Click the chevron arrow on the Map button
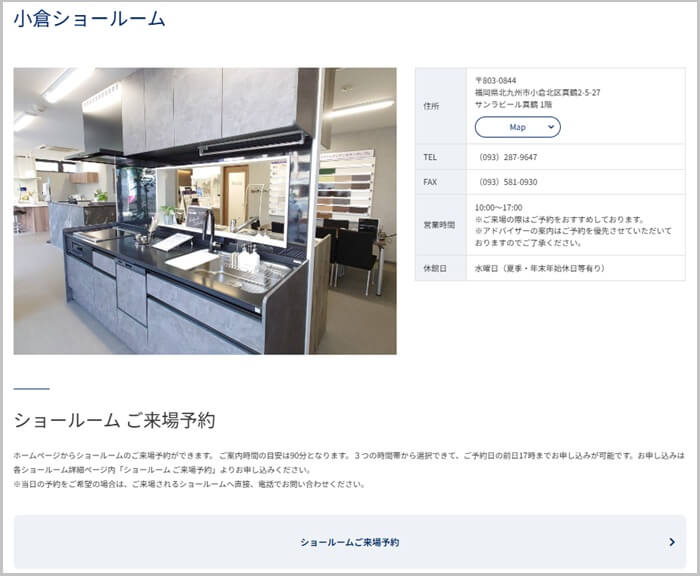 click(x=548, y=127)
